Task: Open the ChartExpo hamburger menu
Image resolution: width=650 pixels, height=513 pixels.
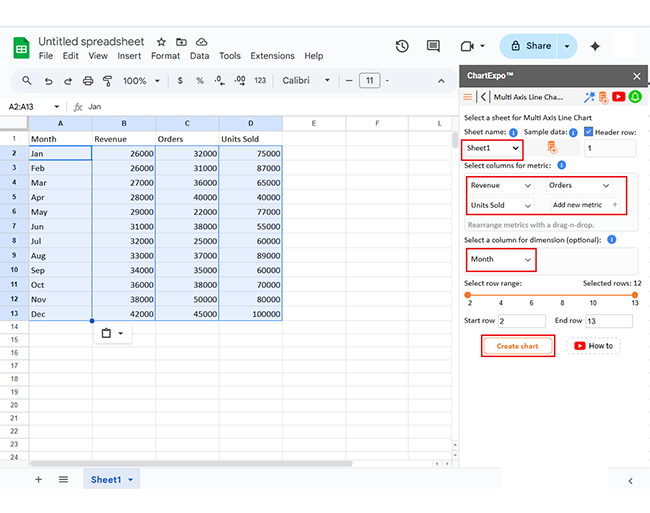Action: (467, 97)
